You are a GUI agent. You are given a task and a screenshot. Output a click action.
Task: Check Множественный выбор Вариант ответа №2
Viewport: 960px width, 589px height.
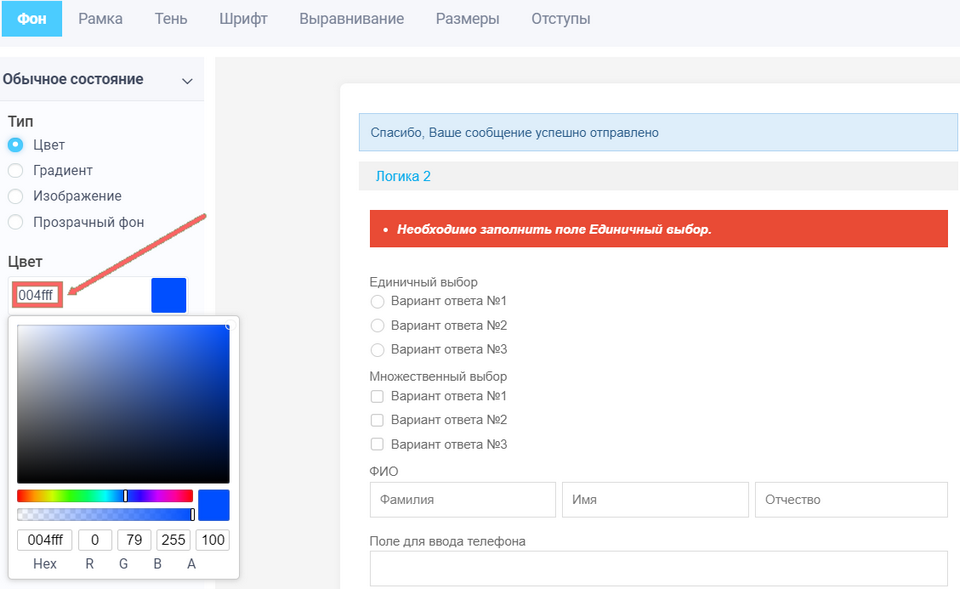pyautogui.click(x=378, y=420)
